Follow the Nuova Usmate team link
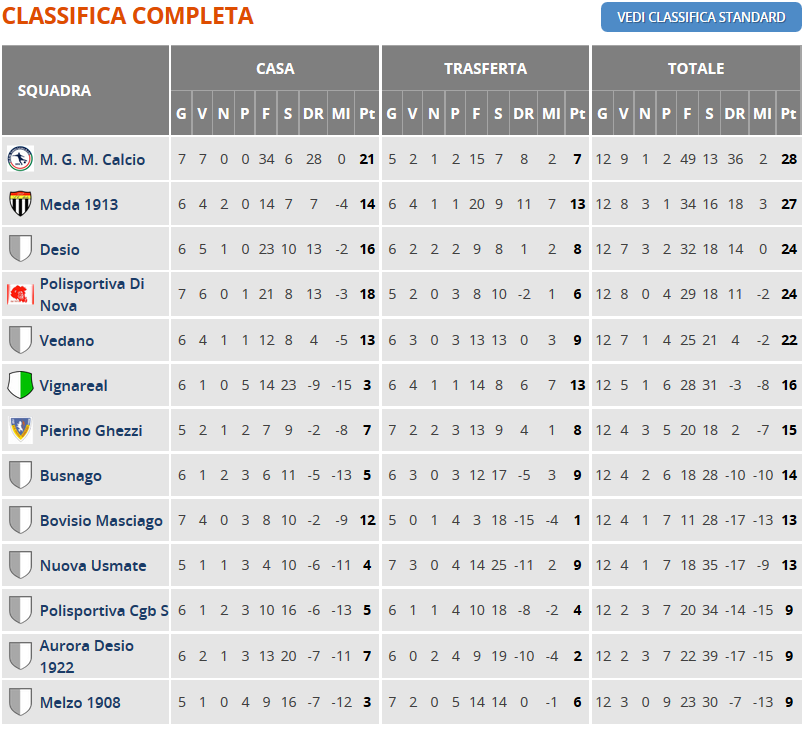 tap(93, 565)
